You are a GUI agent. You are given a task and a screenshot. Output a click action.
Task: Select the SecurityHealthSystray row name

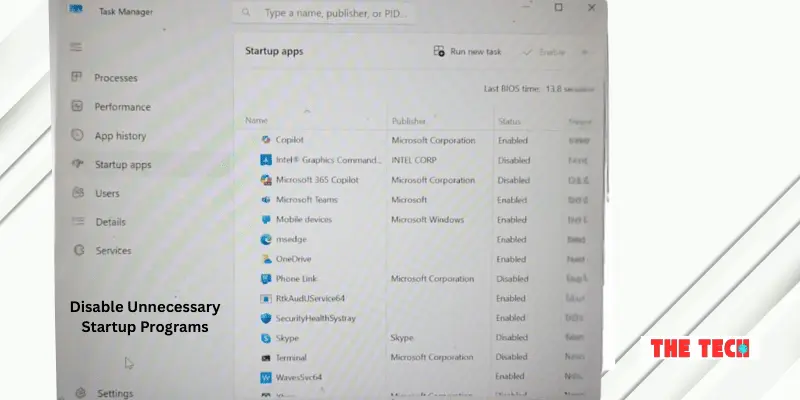point(316,318)
